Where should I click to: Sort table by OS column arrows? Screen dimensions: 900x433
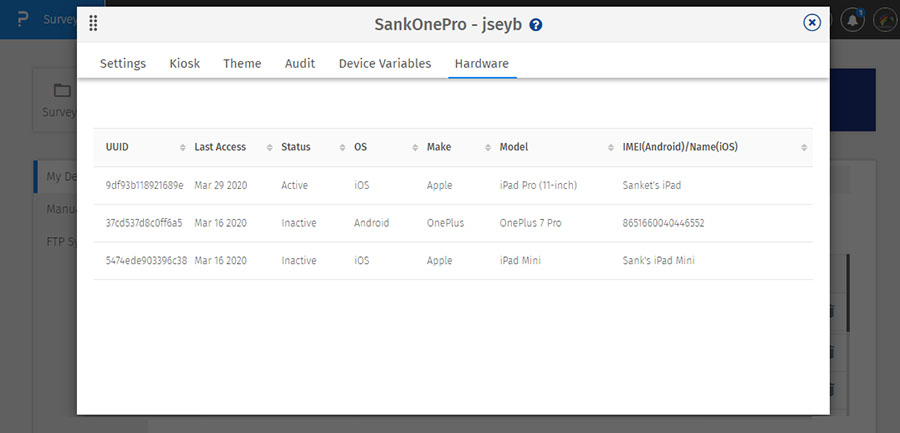click(415, 148)
